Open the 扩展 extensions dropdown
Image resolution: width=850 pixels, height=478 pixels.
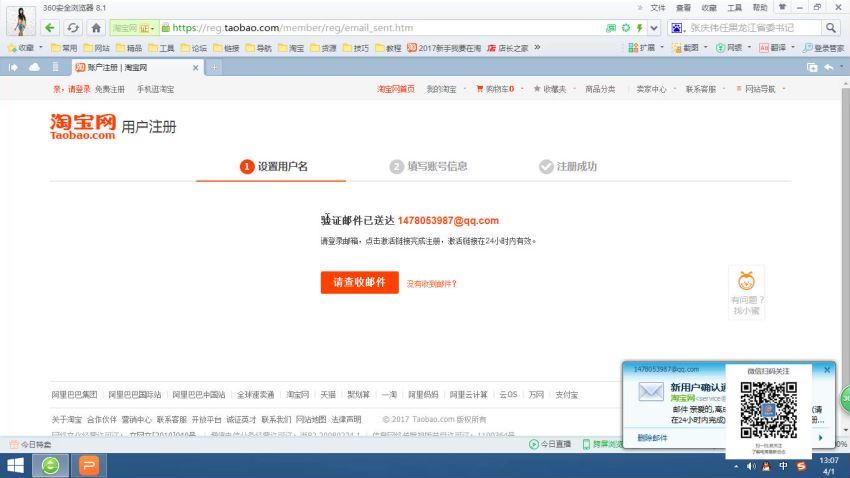point(646,48)
